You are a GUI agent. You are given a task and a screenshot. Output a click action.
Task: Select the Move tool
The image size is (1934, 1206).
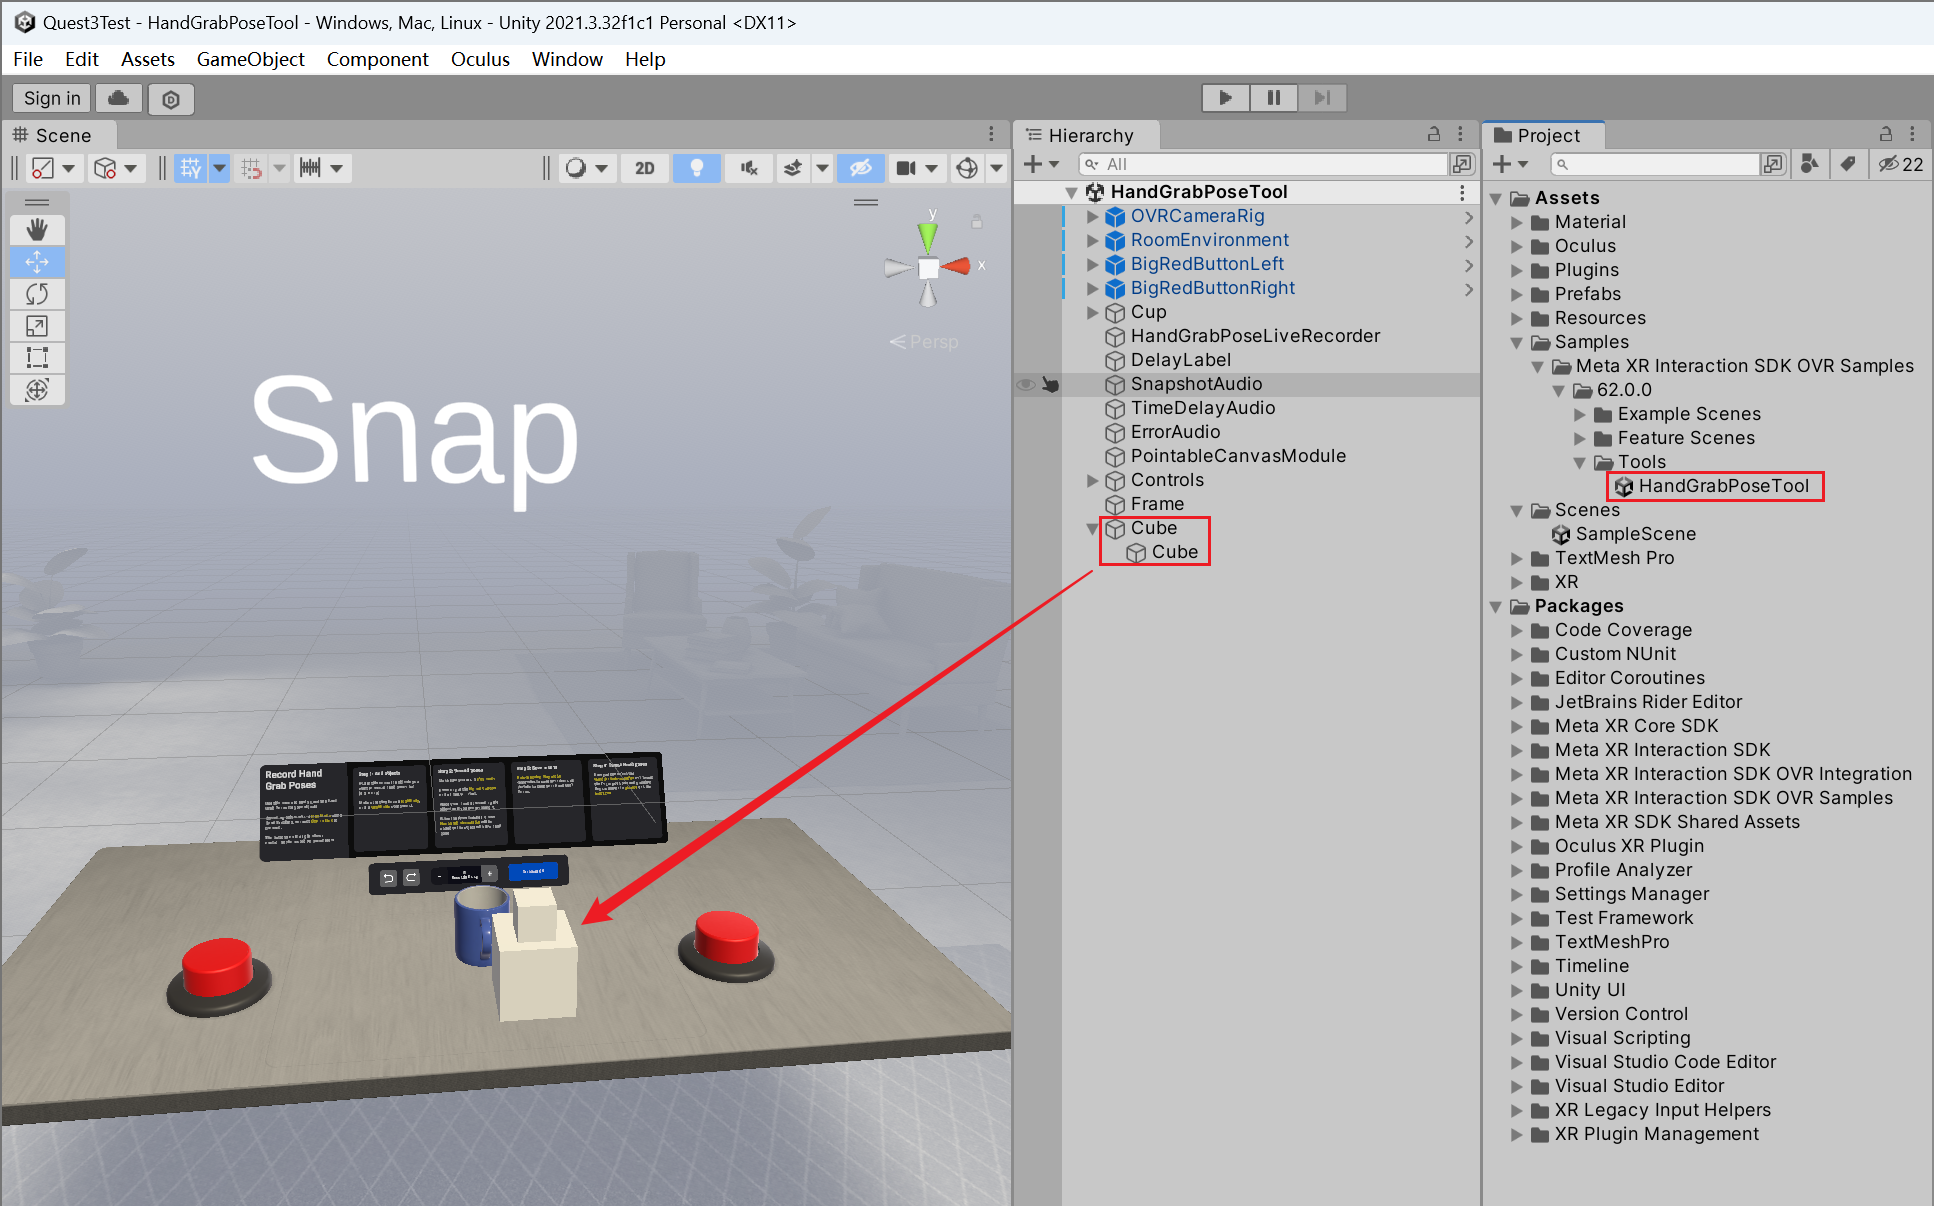click(x=37, y=262)
